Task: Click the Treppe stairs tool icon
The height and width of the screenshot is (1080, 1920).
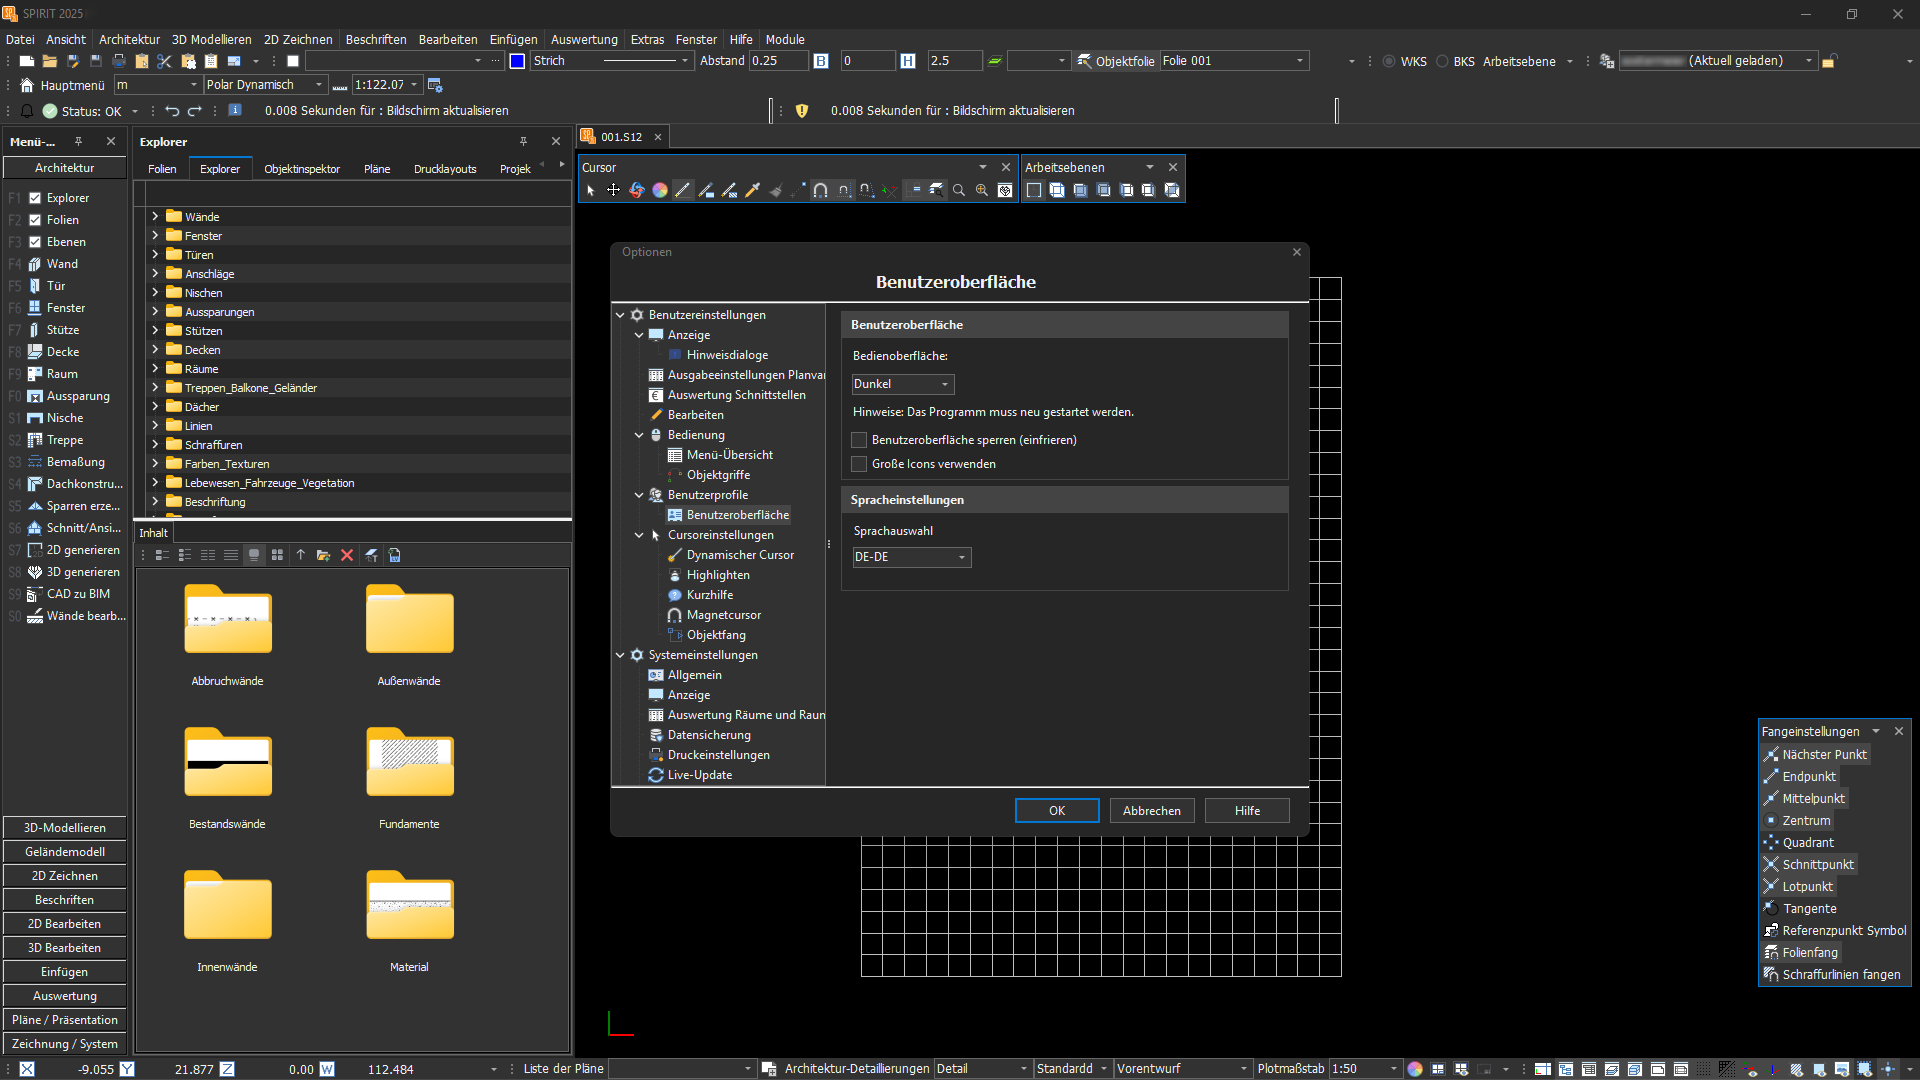Action: 35,440
